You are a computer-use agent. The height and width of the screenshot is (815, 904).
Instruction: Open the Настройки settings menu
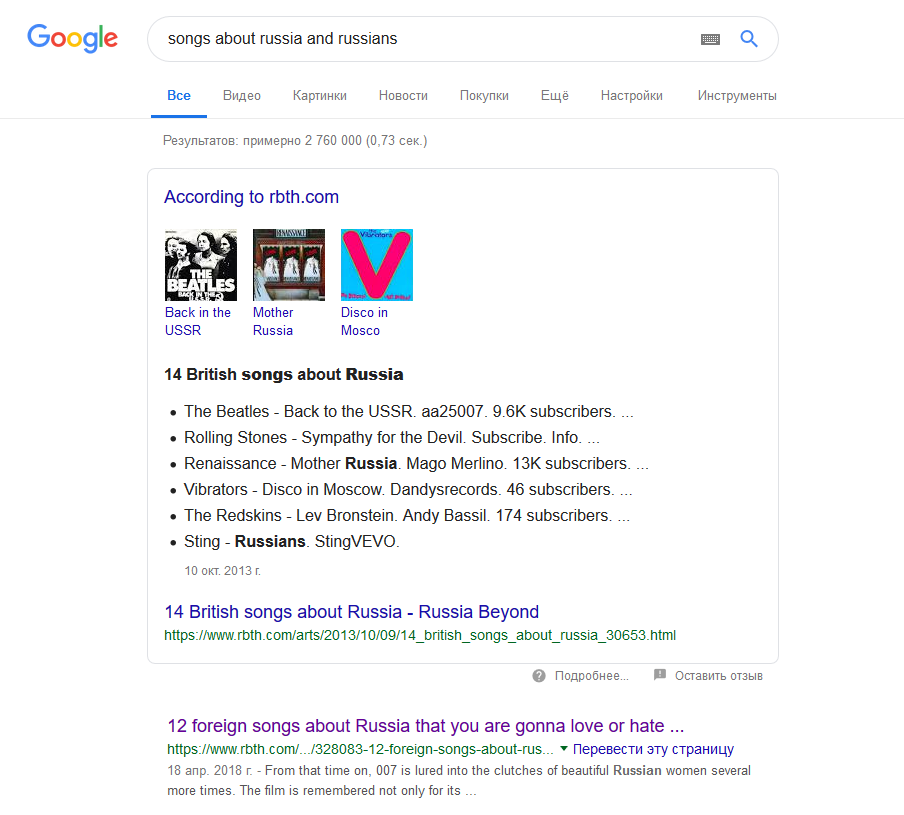click(632, 96)
